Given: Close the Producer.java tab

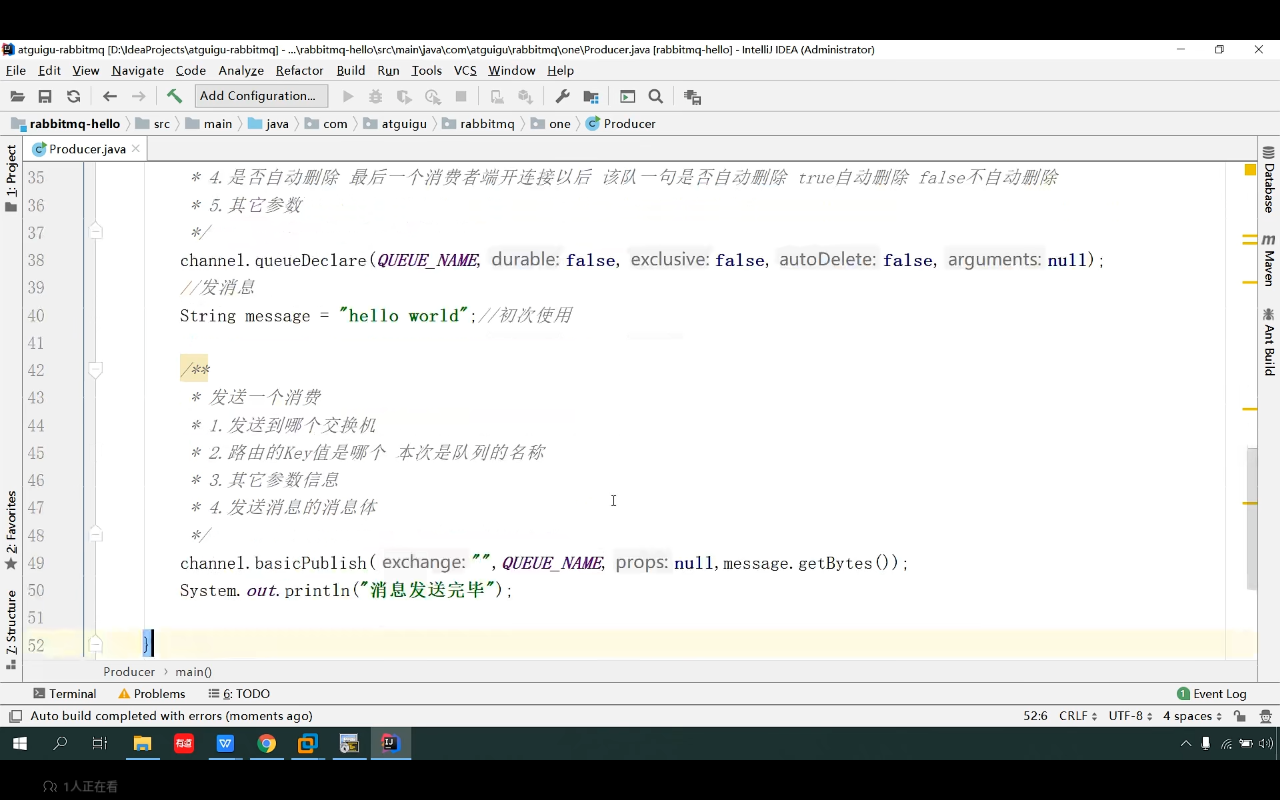Looking at the screenshot, I should (136, 149).
